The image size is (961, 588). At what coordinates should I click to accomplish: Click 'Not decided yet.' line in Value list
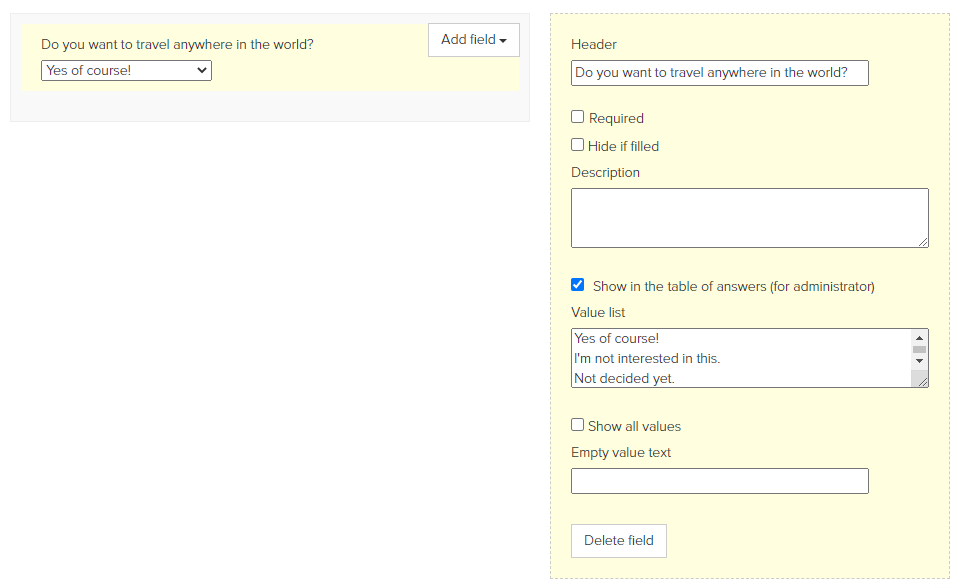(624, 379)
